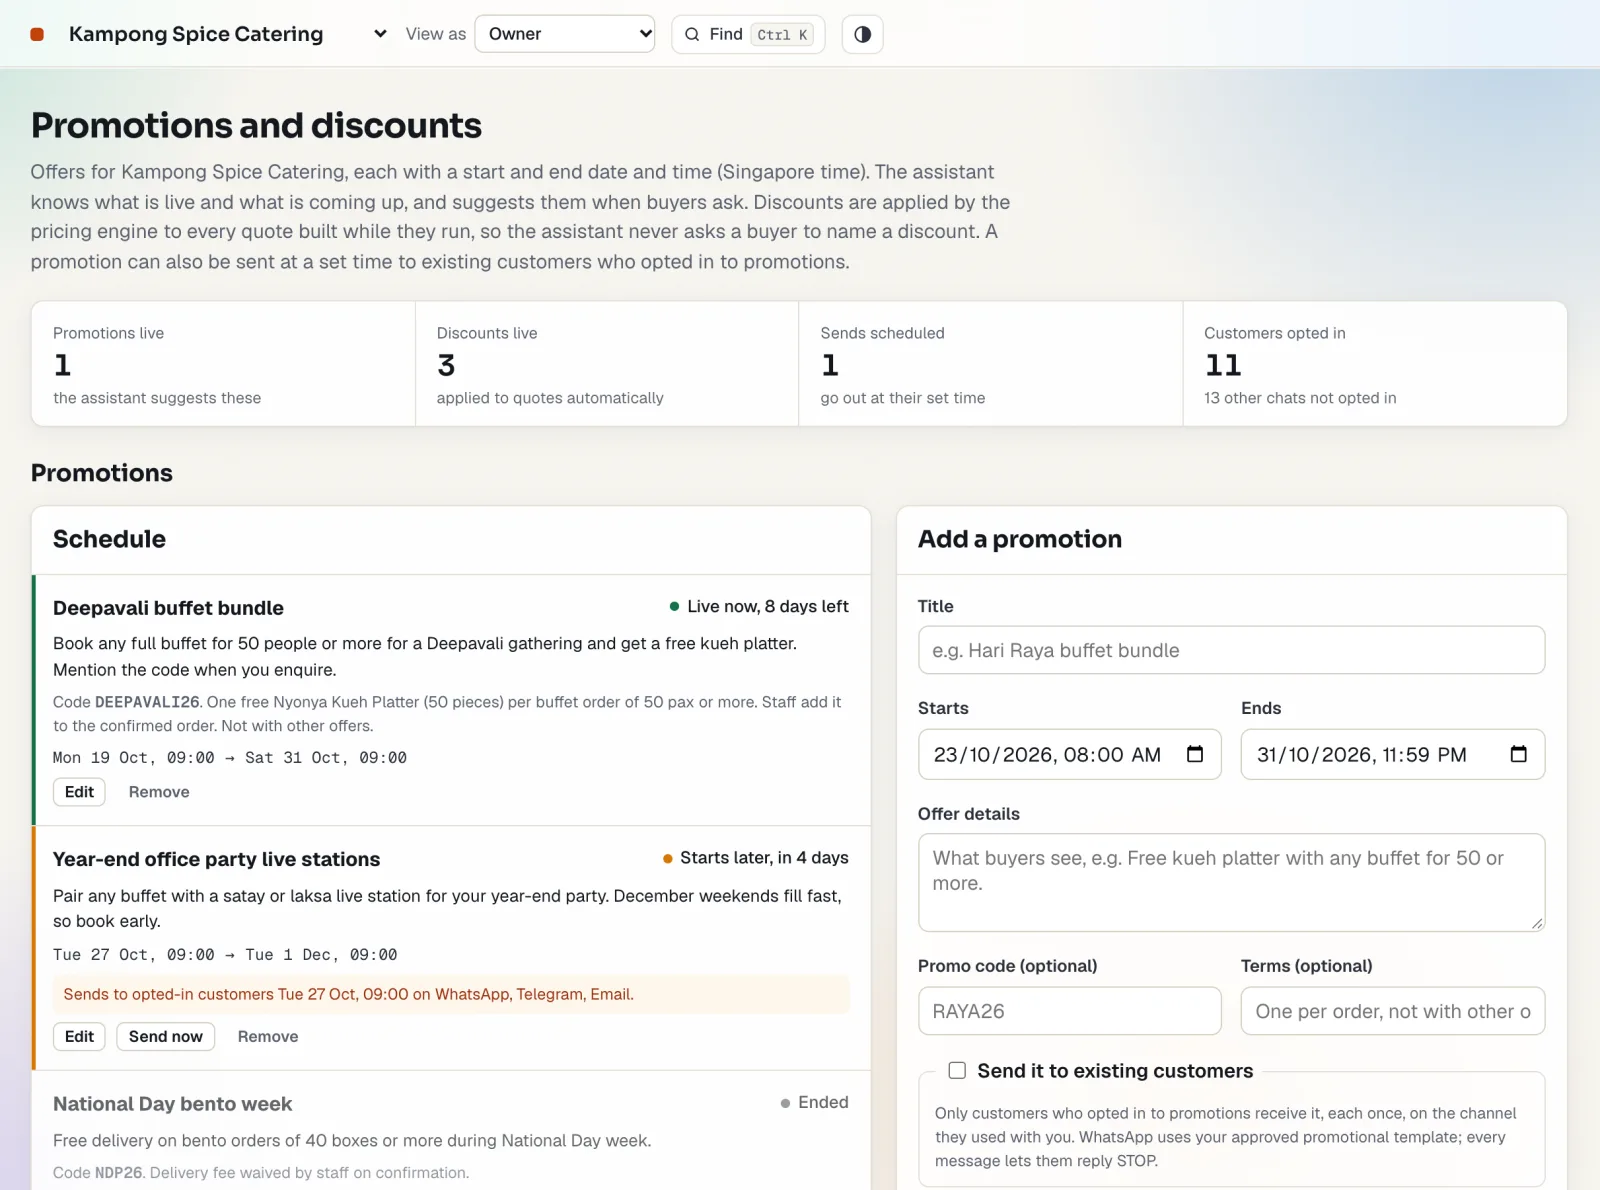This screenshot has width=1600, height=1190.
Task: Edit the Deepavali buffet bundle promotion
Action: click(x=79, y=792)
